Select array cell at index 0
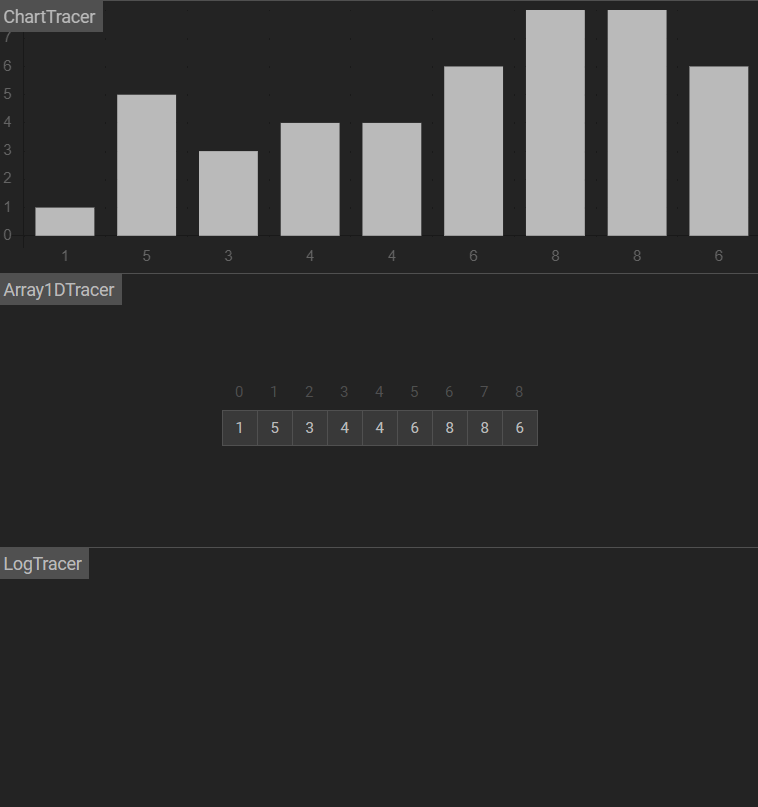The width and height of the screenshot is (758, 807). coord(239,428)
